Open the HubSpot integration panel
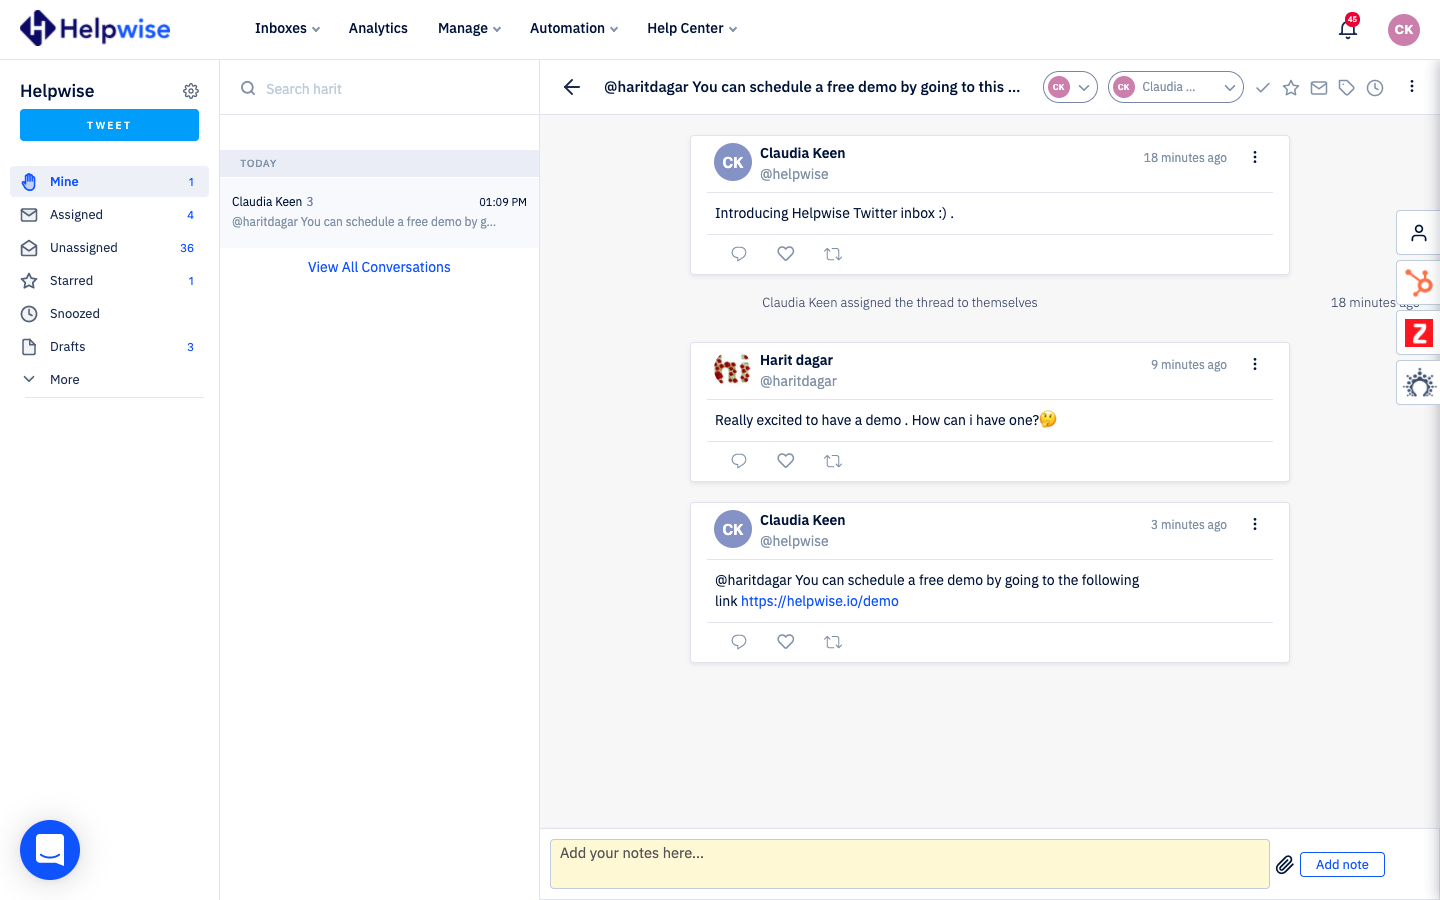 coord(1418,283)
